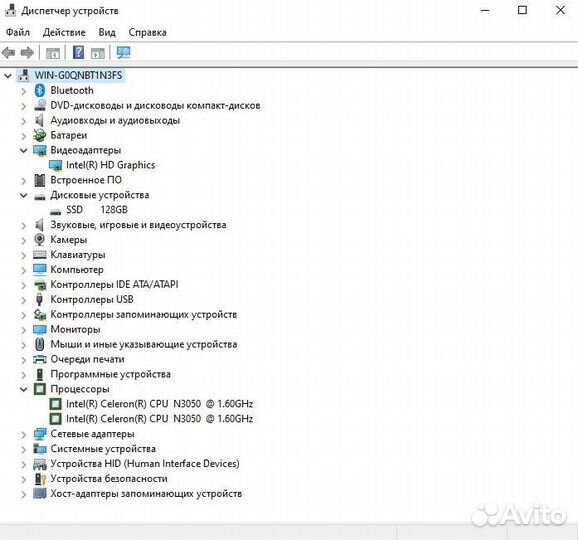Click the Системные устройства folder icon
This screenshot has width=578, height=540.
point(39,449)
